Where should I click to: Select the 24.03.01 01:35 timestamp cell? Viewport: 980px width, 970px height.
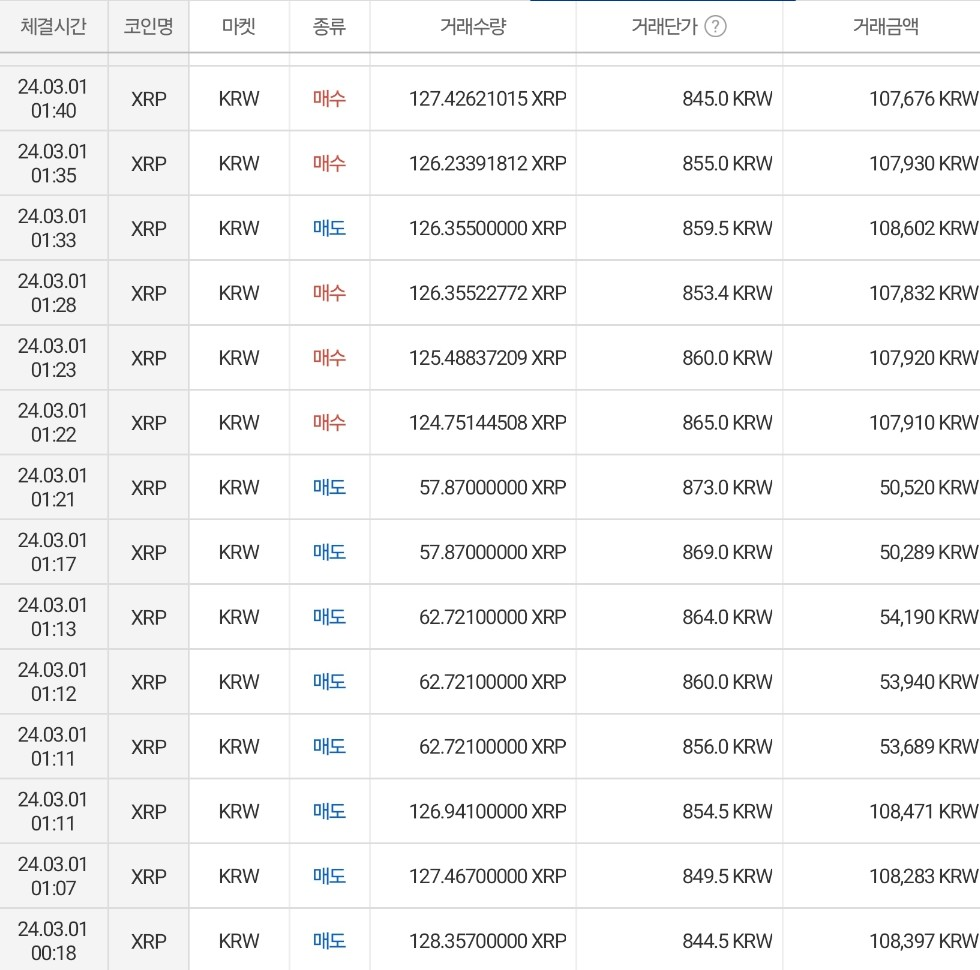pyautogui.click(x=53, y=163)
